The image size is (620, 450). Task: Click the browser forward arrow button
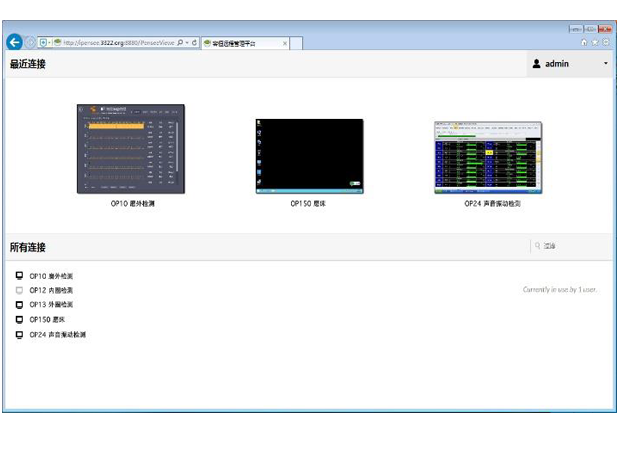point(31,43)
